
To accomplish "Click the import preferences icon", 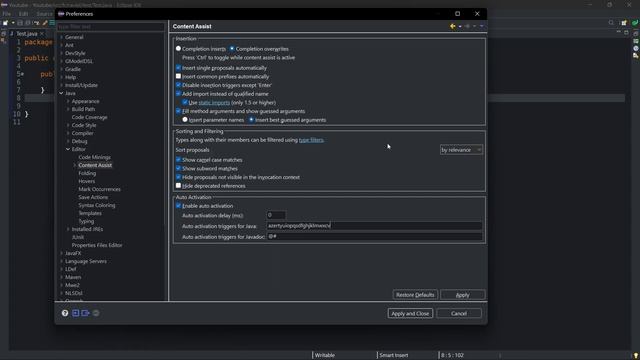I will click(76, 313).
